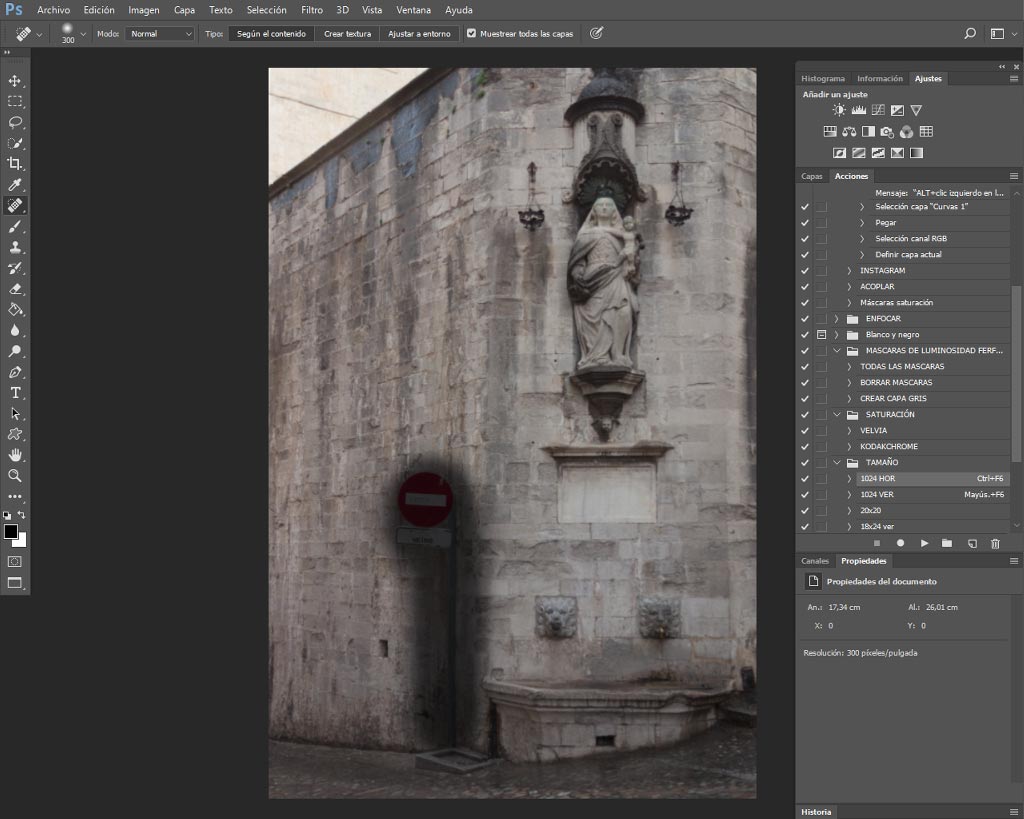Select the Eyedropper tool
Image resolution: width=1024 pixels, height=819 pixels.
click(x=14, y=185)
